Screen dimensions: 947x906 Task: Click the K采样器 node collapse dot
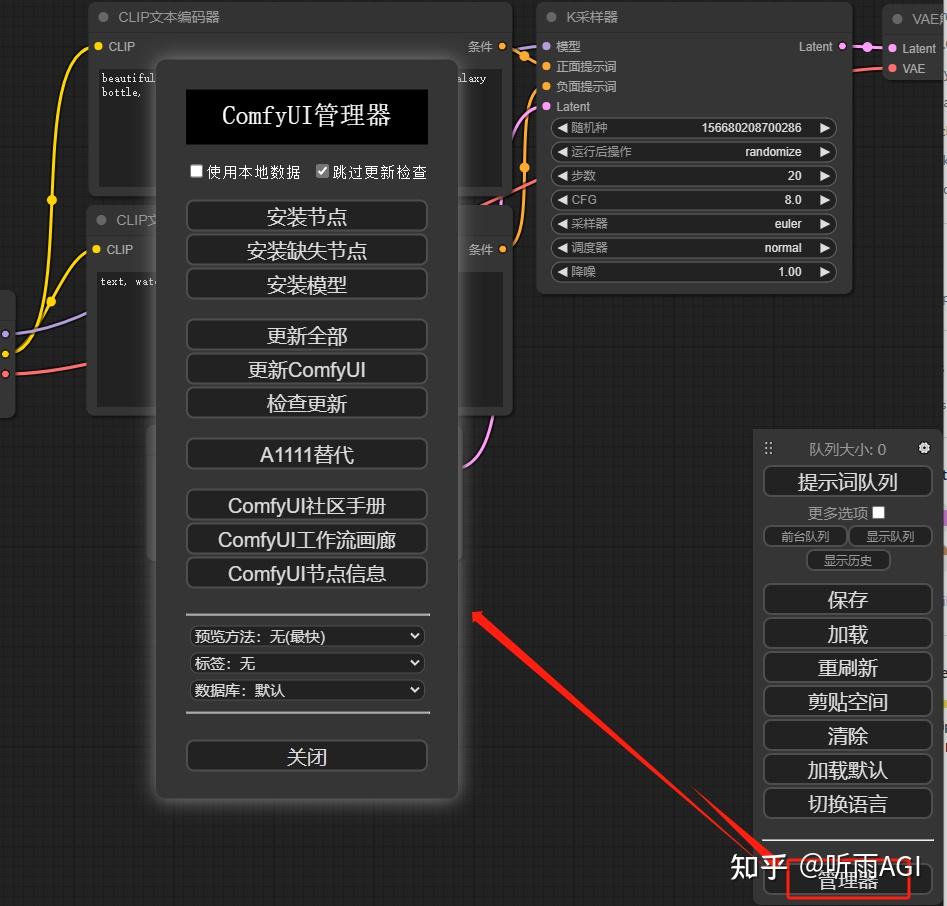551,17
